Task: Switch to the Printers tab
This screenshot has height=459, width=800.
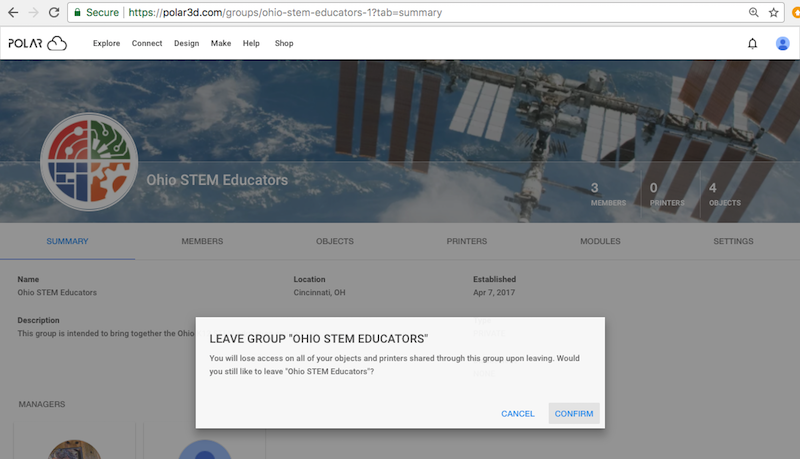Action: [x=467, y=241]
